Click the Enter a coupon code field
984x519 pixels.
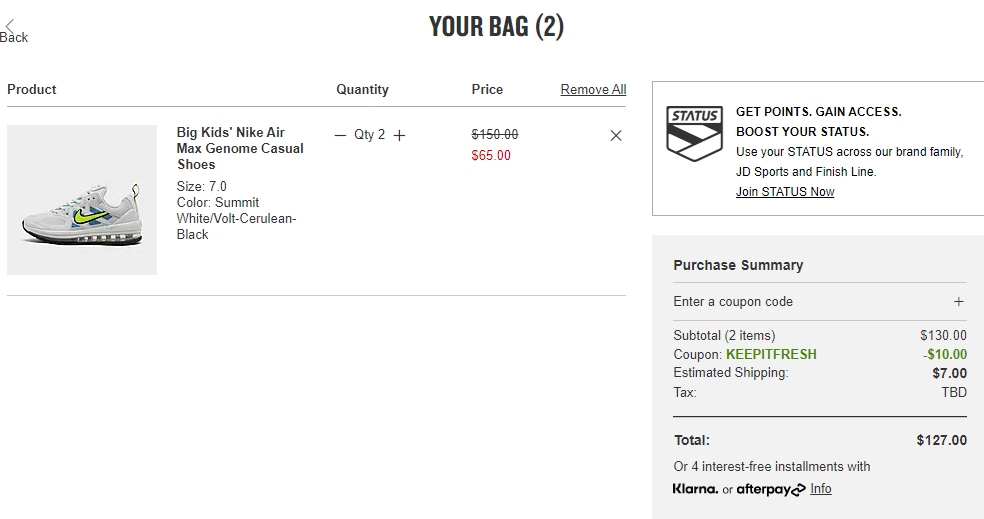(x=820, y=302)
